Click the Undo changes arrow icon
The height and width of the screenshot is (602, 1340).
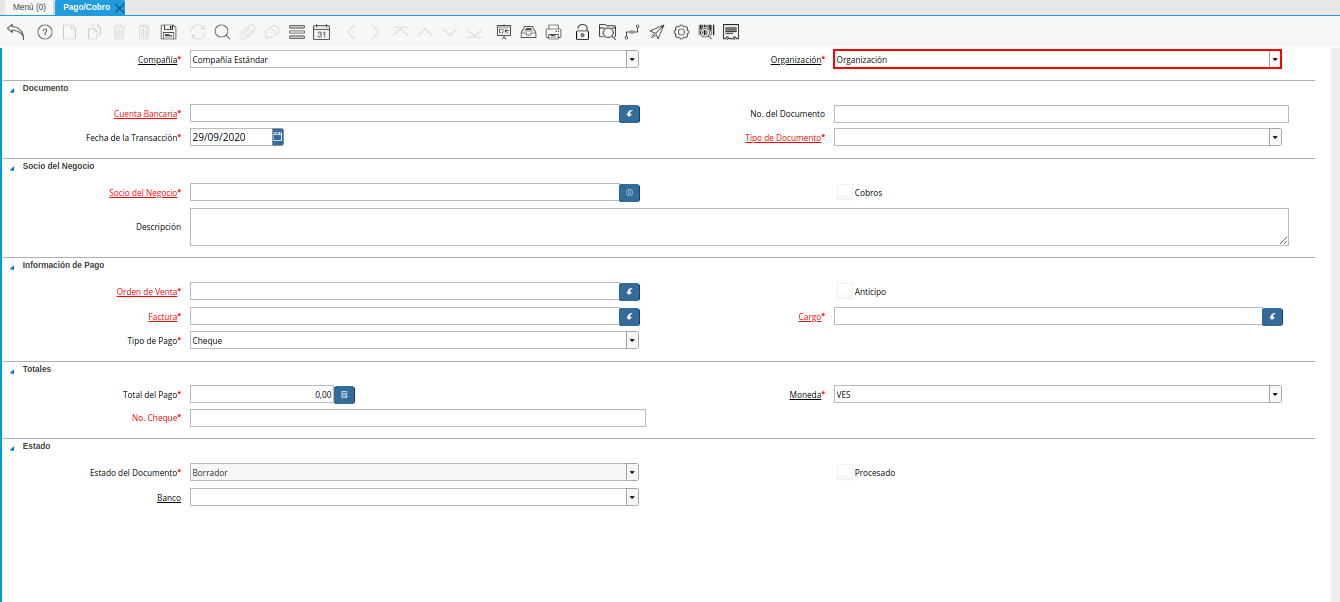(15, 32)
